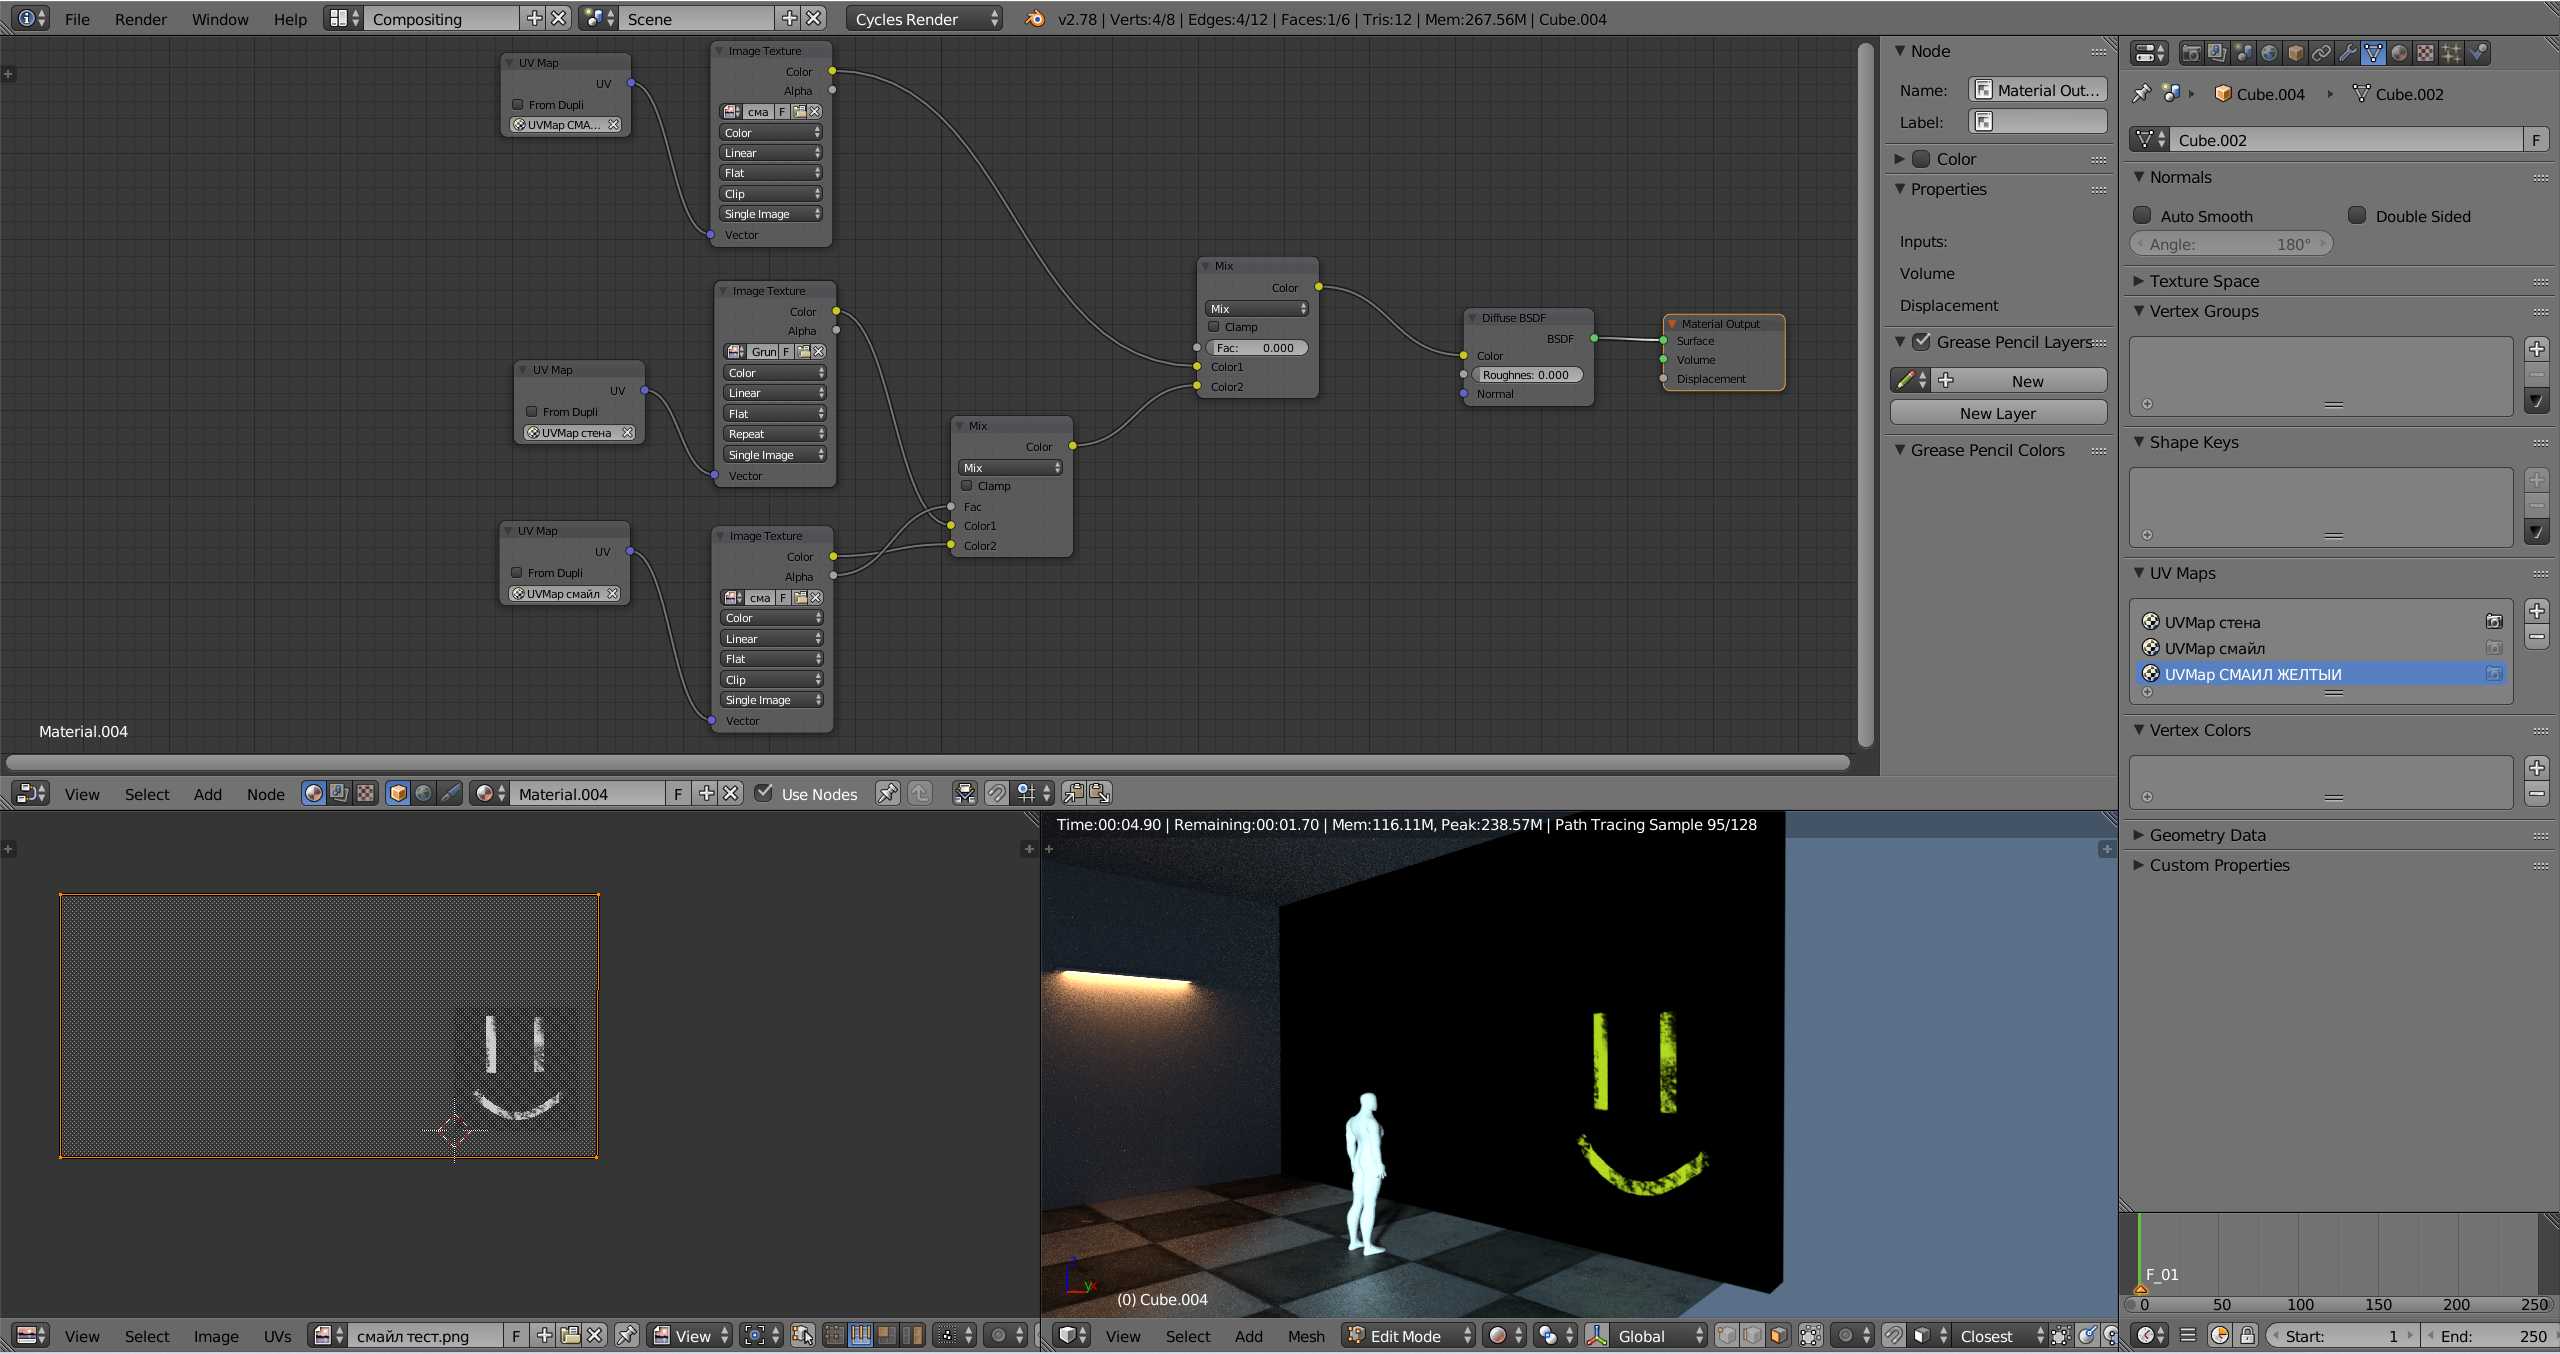The image size is (2560, 1354).
Task: Open the Object constraints chain tab
Action: coord(2321,53)
